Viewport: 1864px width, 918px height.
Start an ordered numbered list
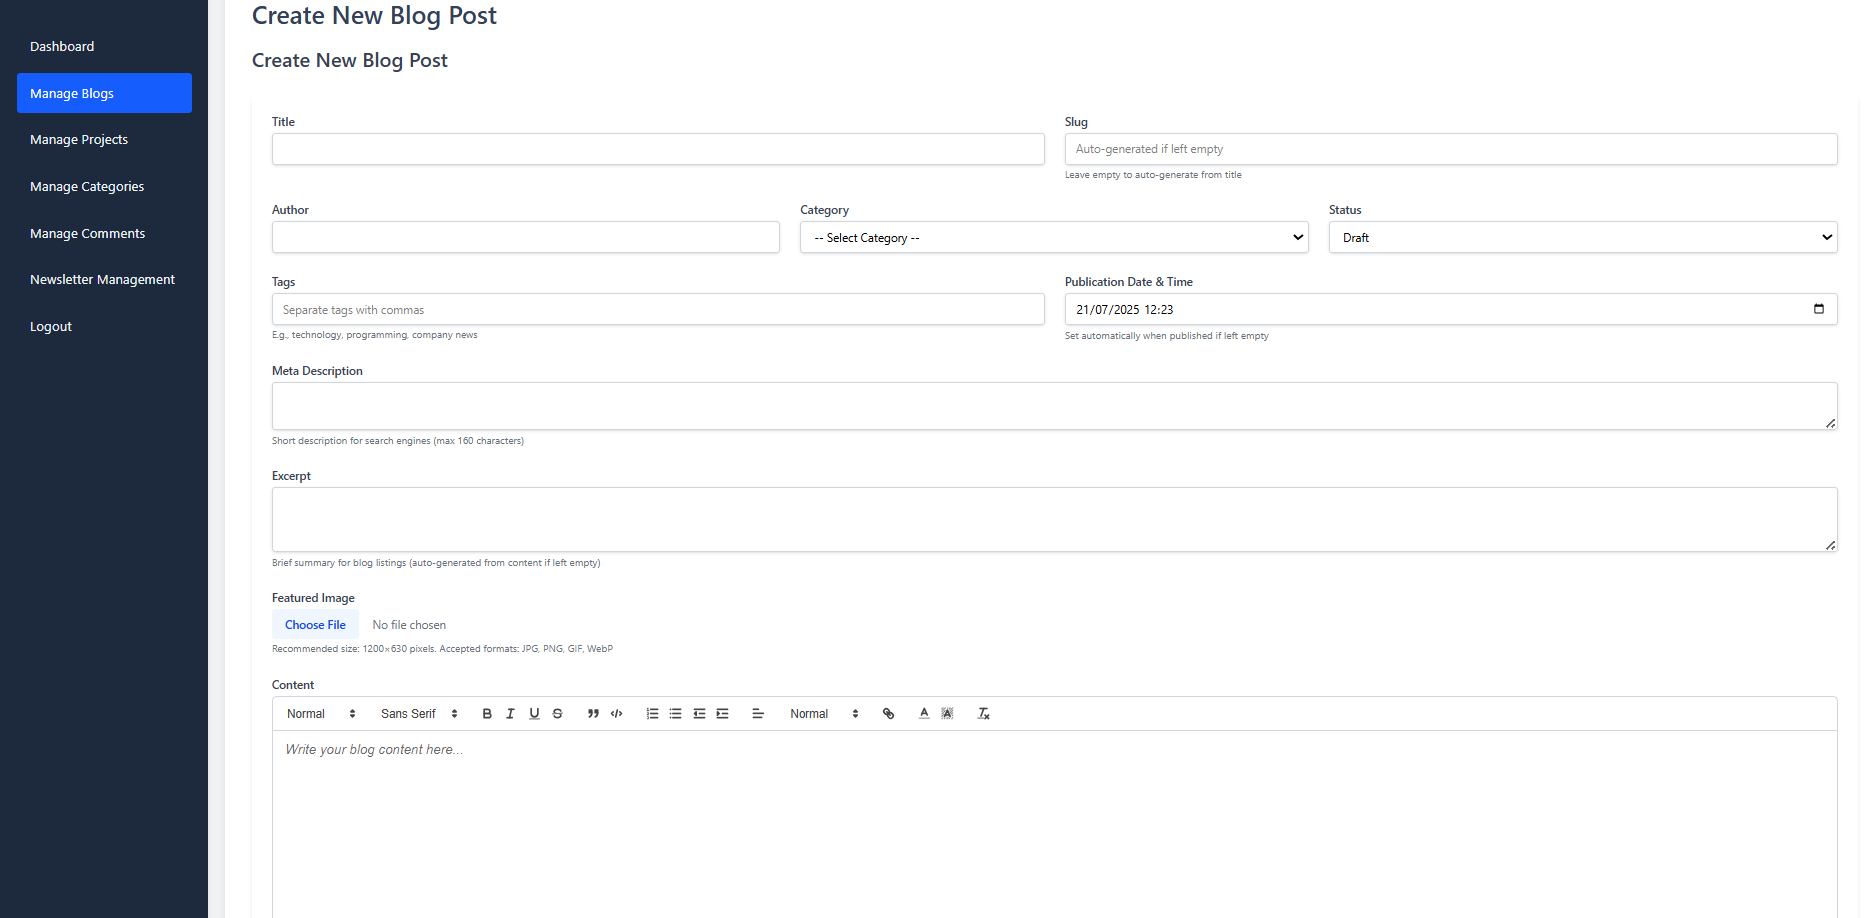click(652, 714)
